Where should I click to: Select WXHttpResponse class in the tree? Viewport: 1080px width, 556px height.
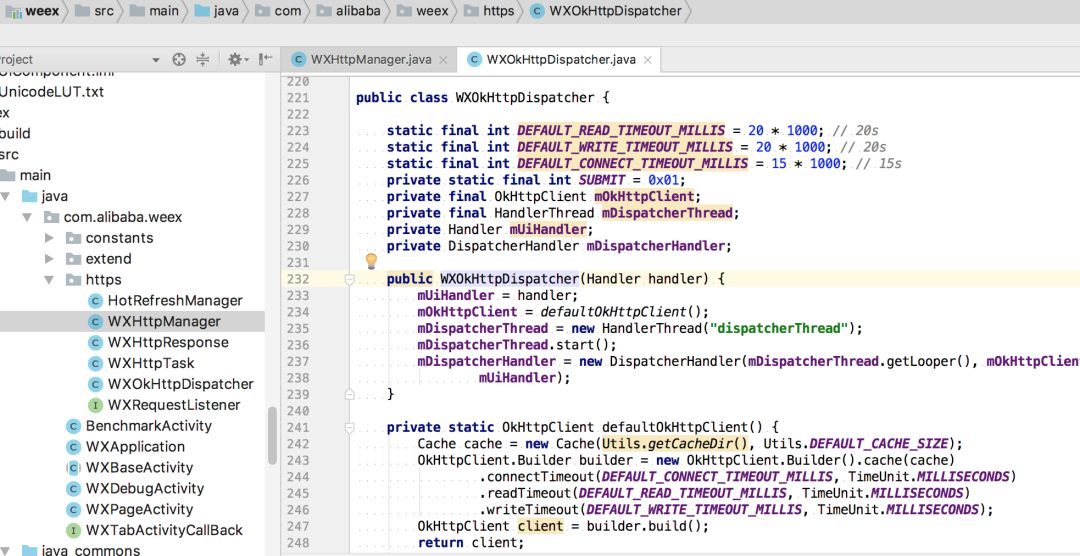tap(168, 342)
